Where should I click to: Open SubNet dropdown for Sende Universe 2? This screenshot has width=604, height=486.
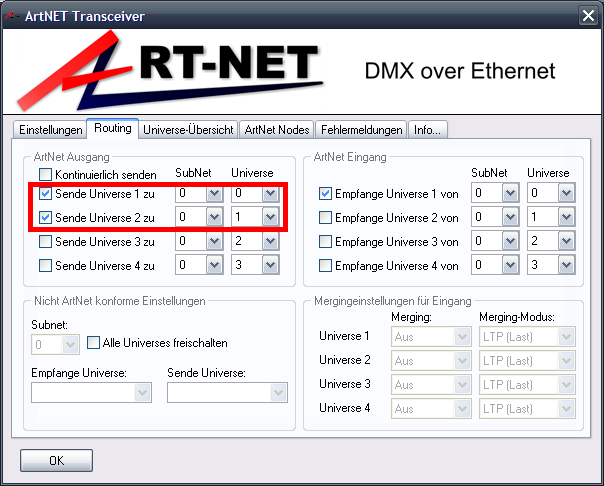[214, 217]
